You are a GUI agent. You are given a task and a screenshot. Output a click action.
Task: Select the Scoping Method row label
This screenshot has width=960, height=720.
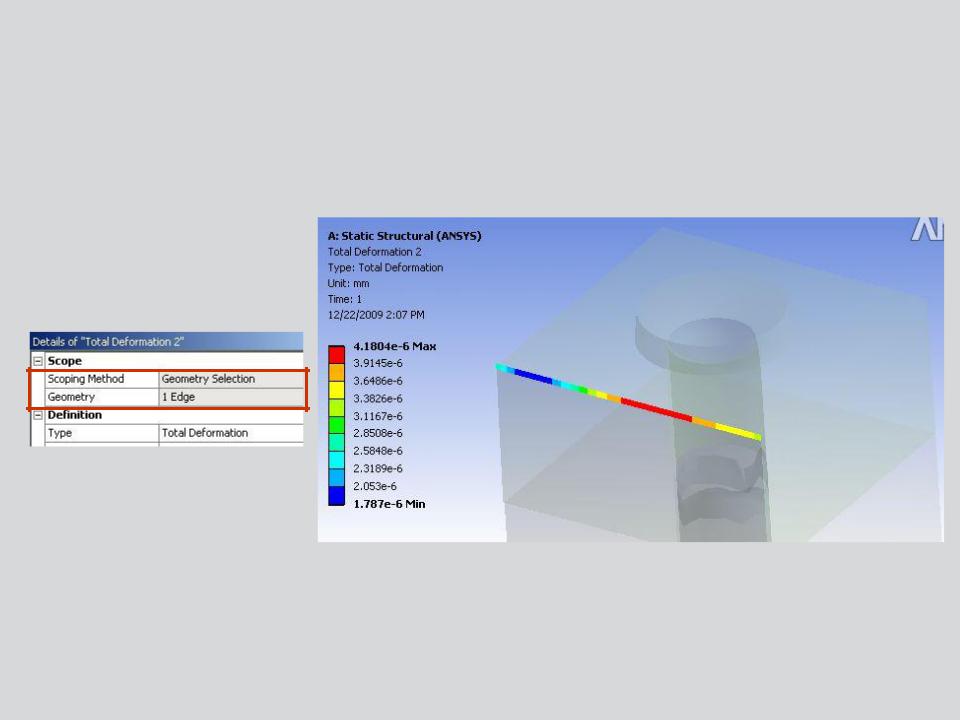coord(86,379)
